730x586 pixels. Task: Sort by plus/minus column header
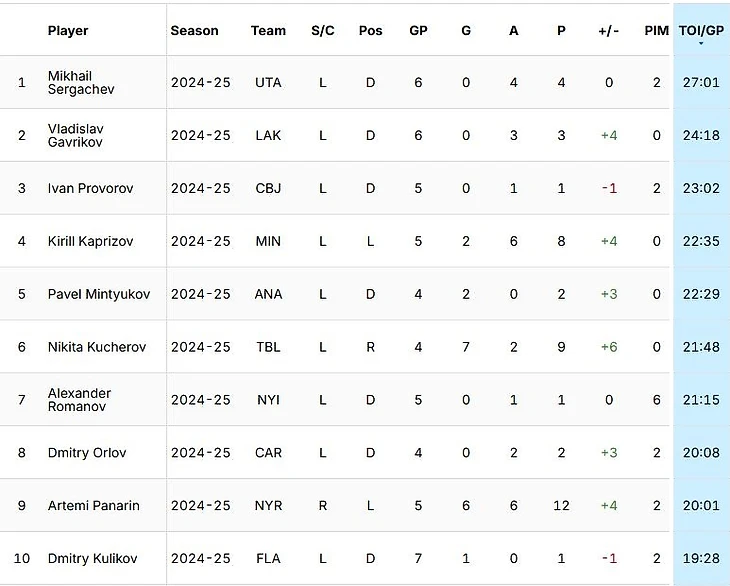[609, 31]
